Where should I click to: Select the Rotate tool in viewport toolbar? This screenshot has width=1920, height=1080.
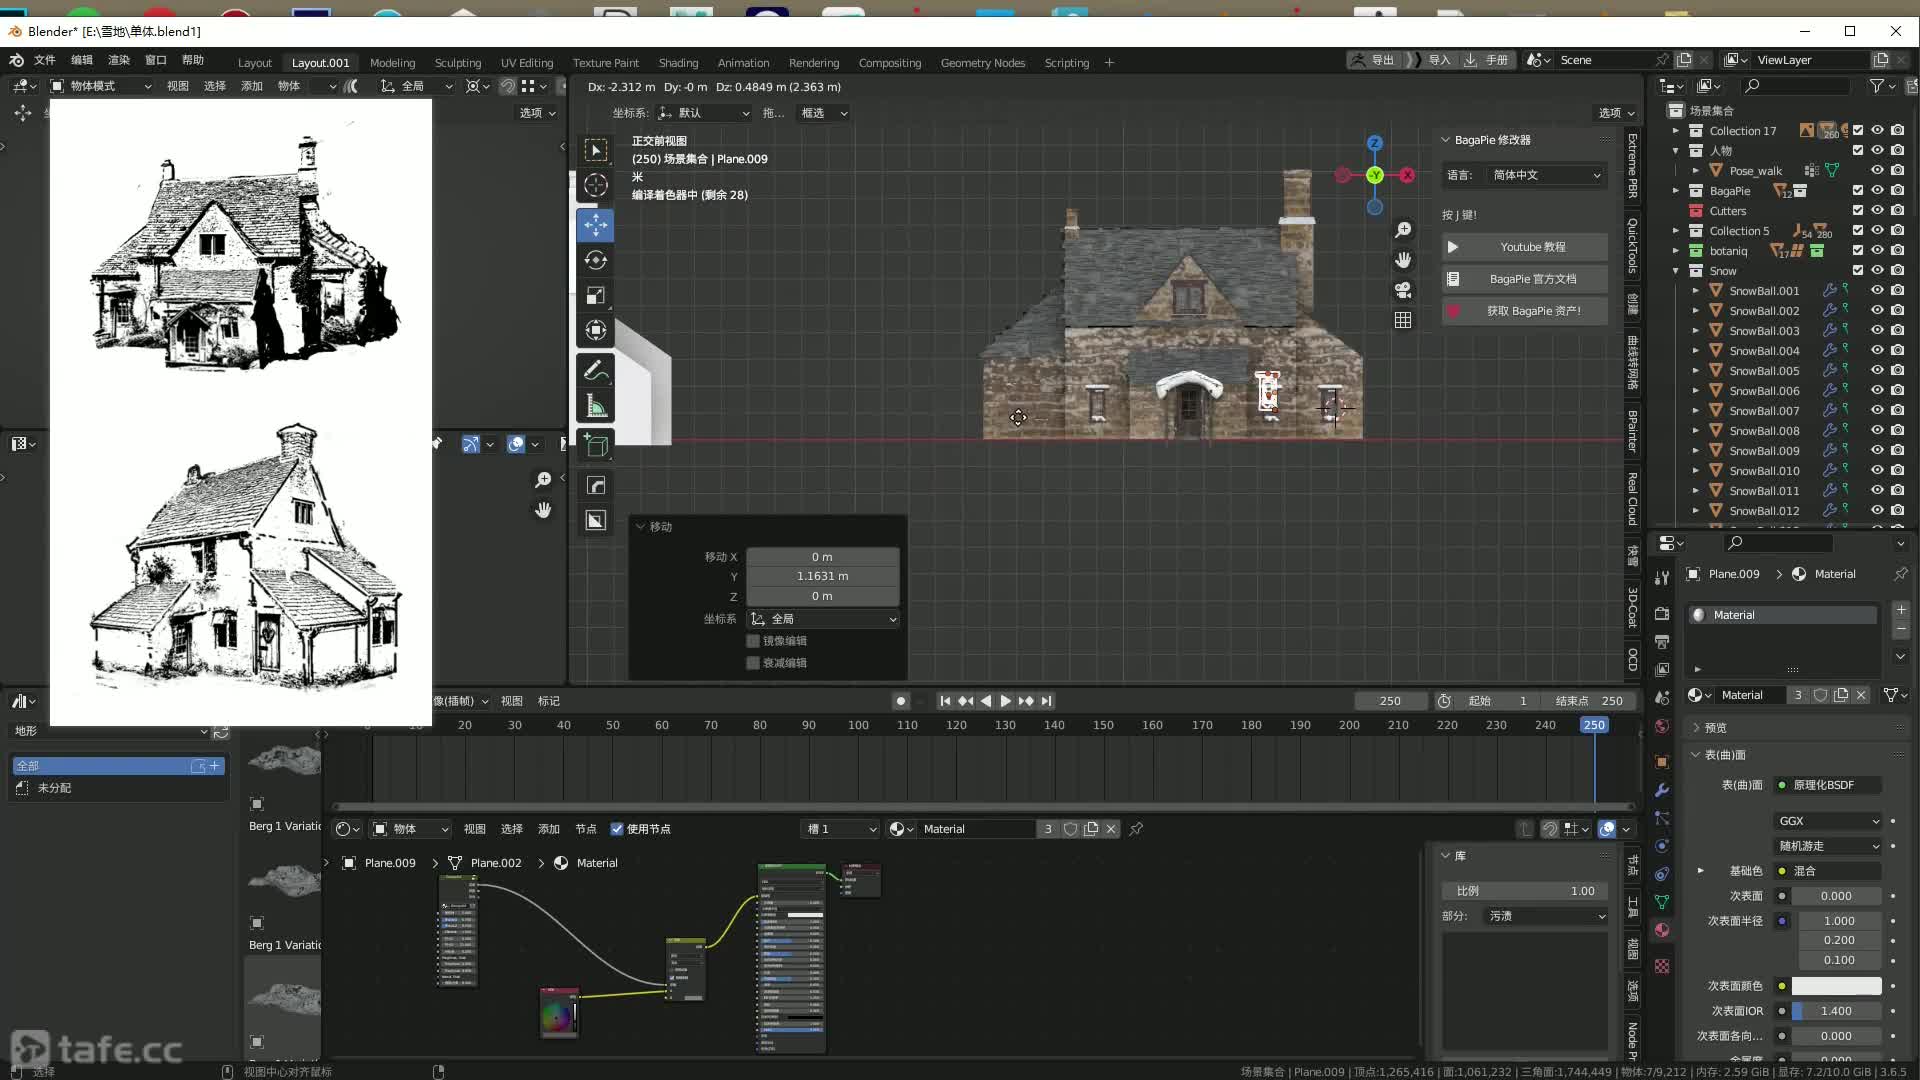coord(596,260)
